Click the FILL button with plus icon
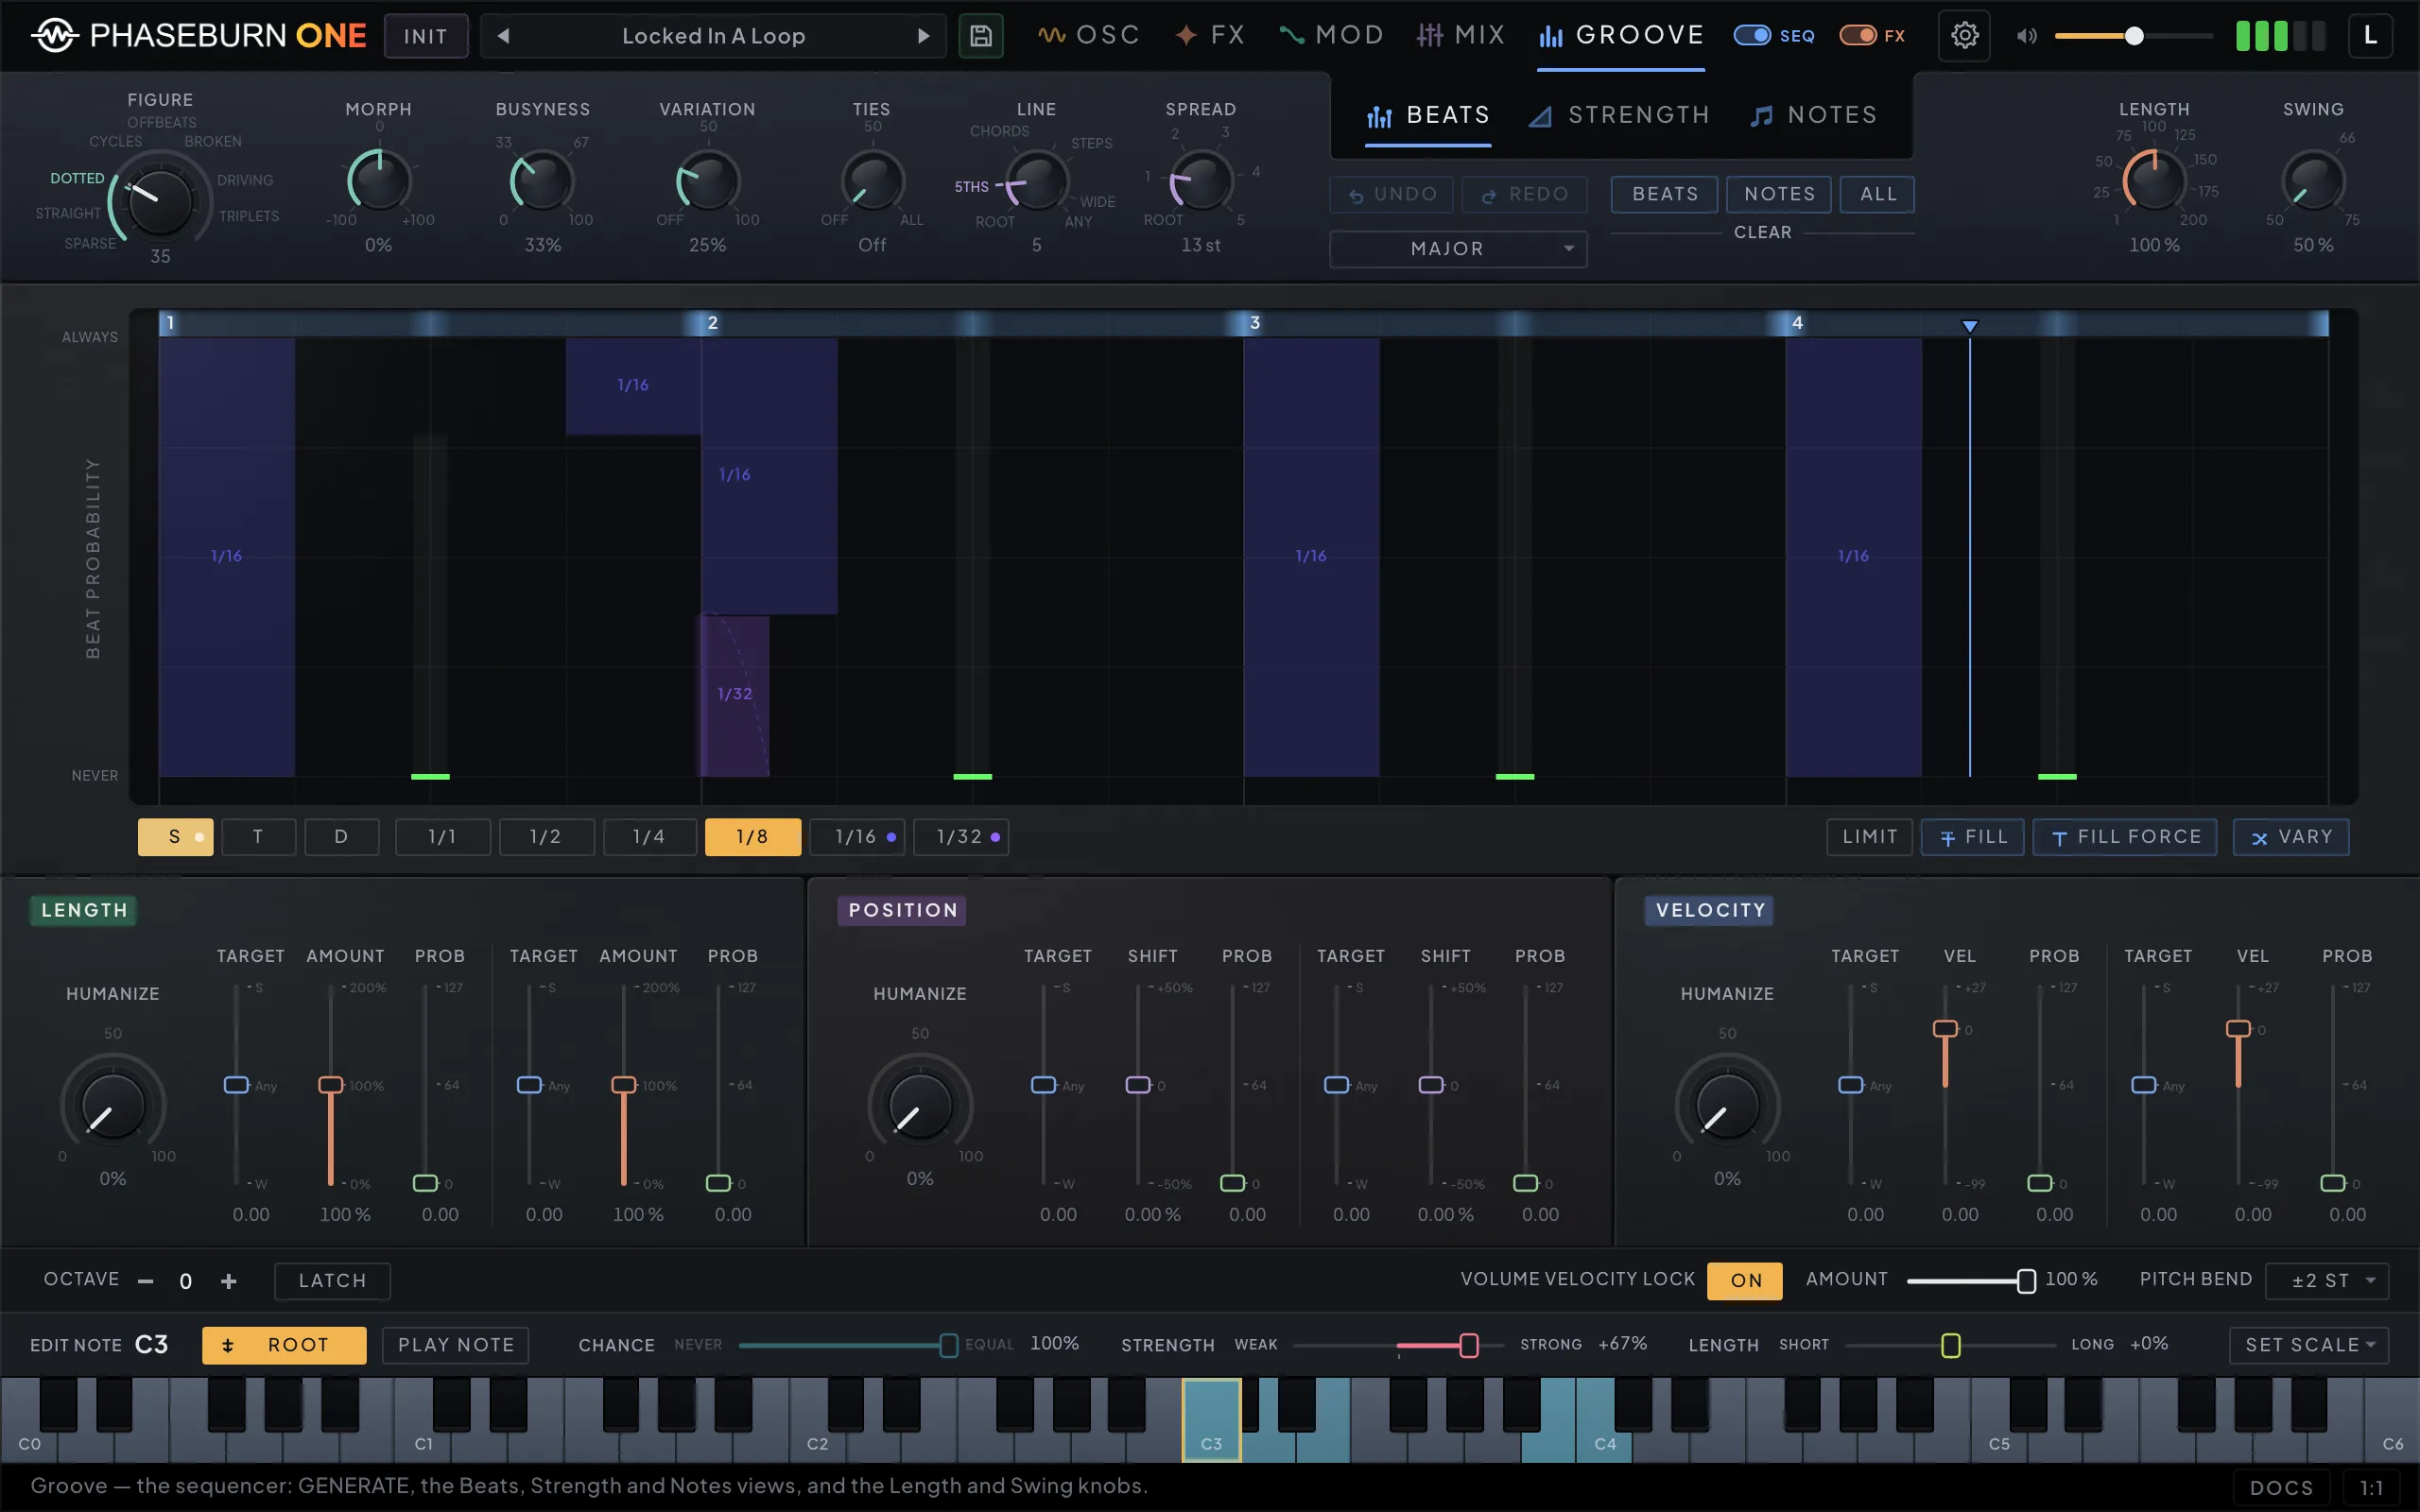This screenshot has width=2420, height=1512. pos(1972,837)
